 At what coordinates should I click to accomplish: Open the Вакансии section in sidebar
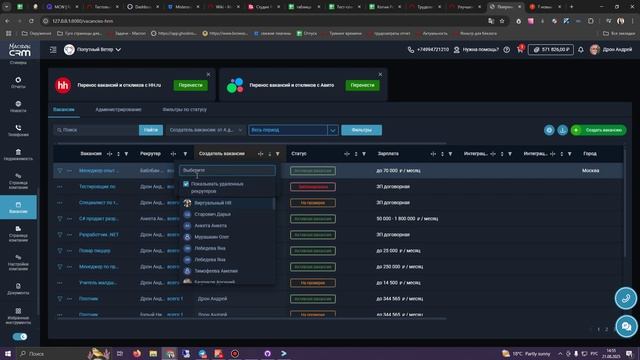(x=18, y=207)
